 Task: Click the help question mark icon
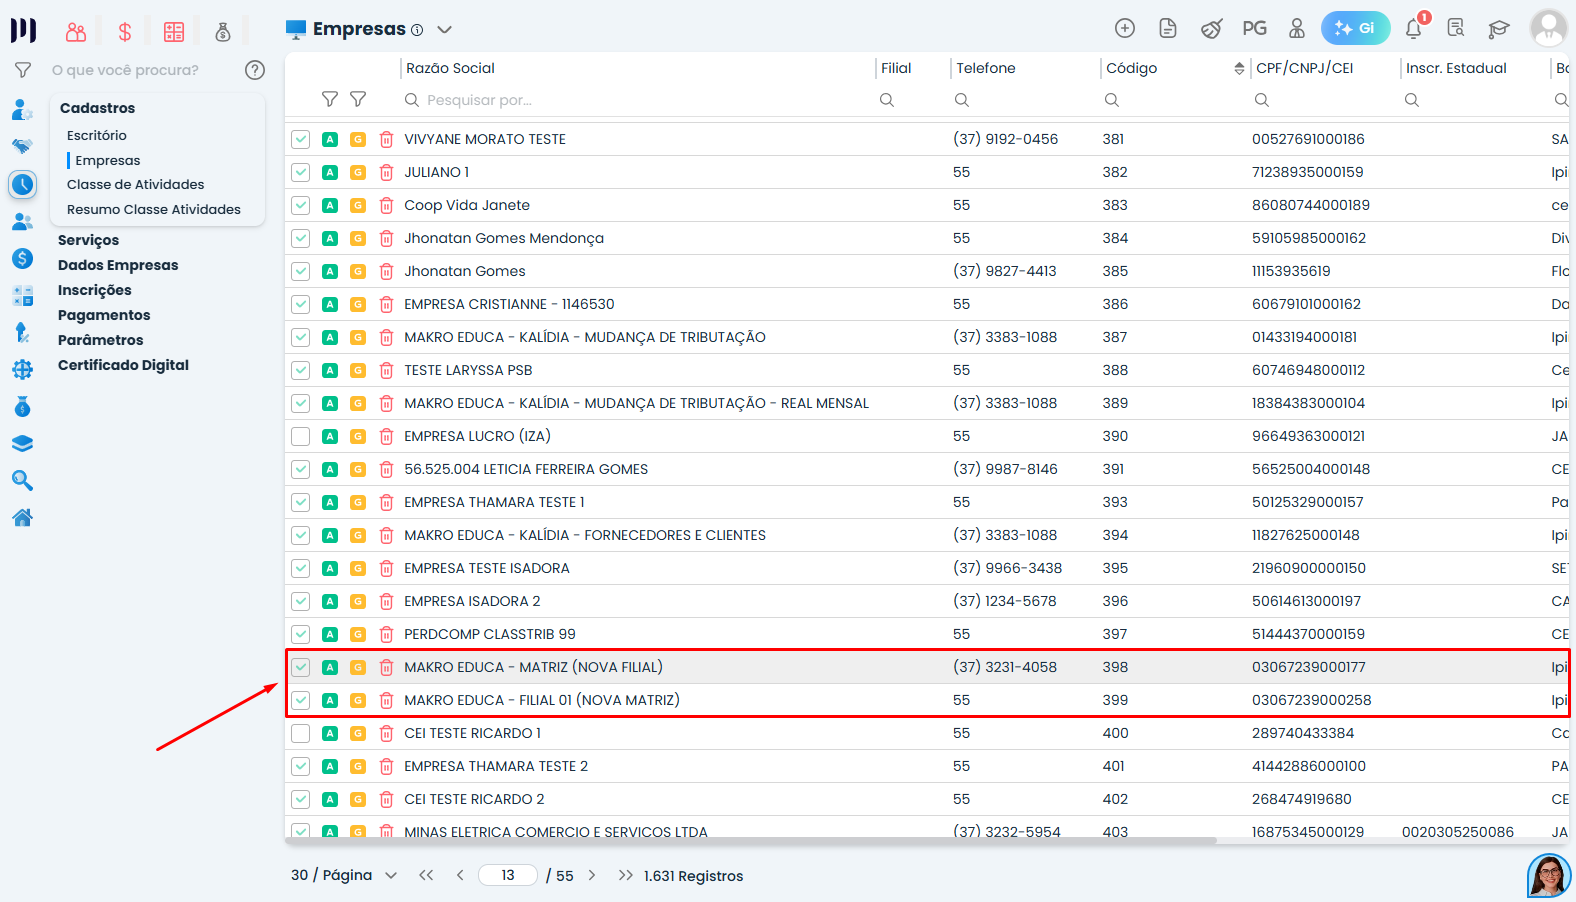point(255,70)
